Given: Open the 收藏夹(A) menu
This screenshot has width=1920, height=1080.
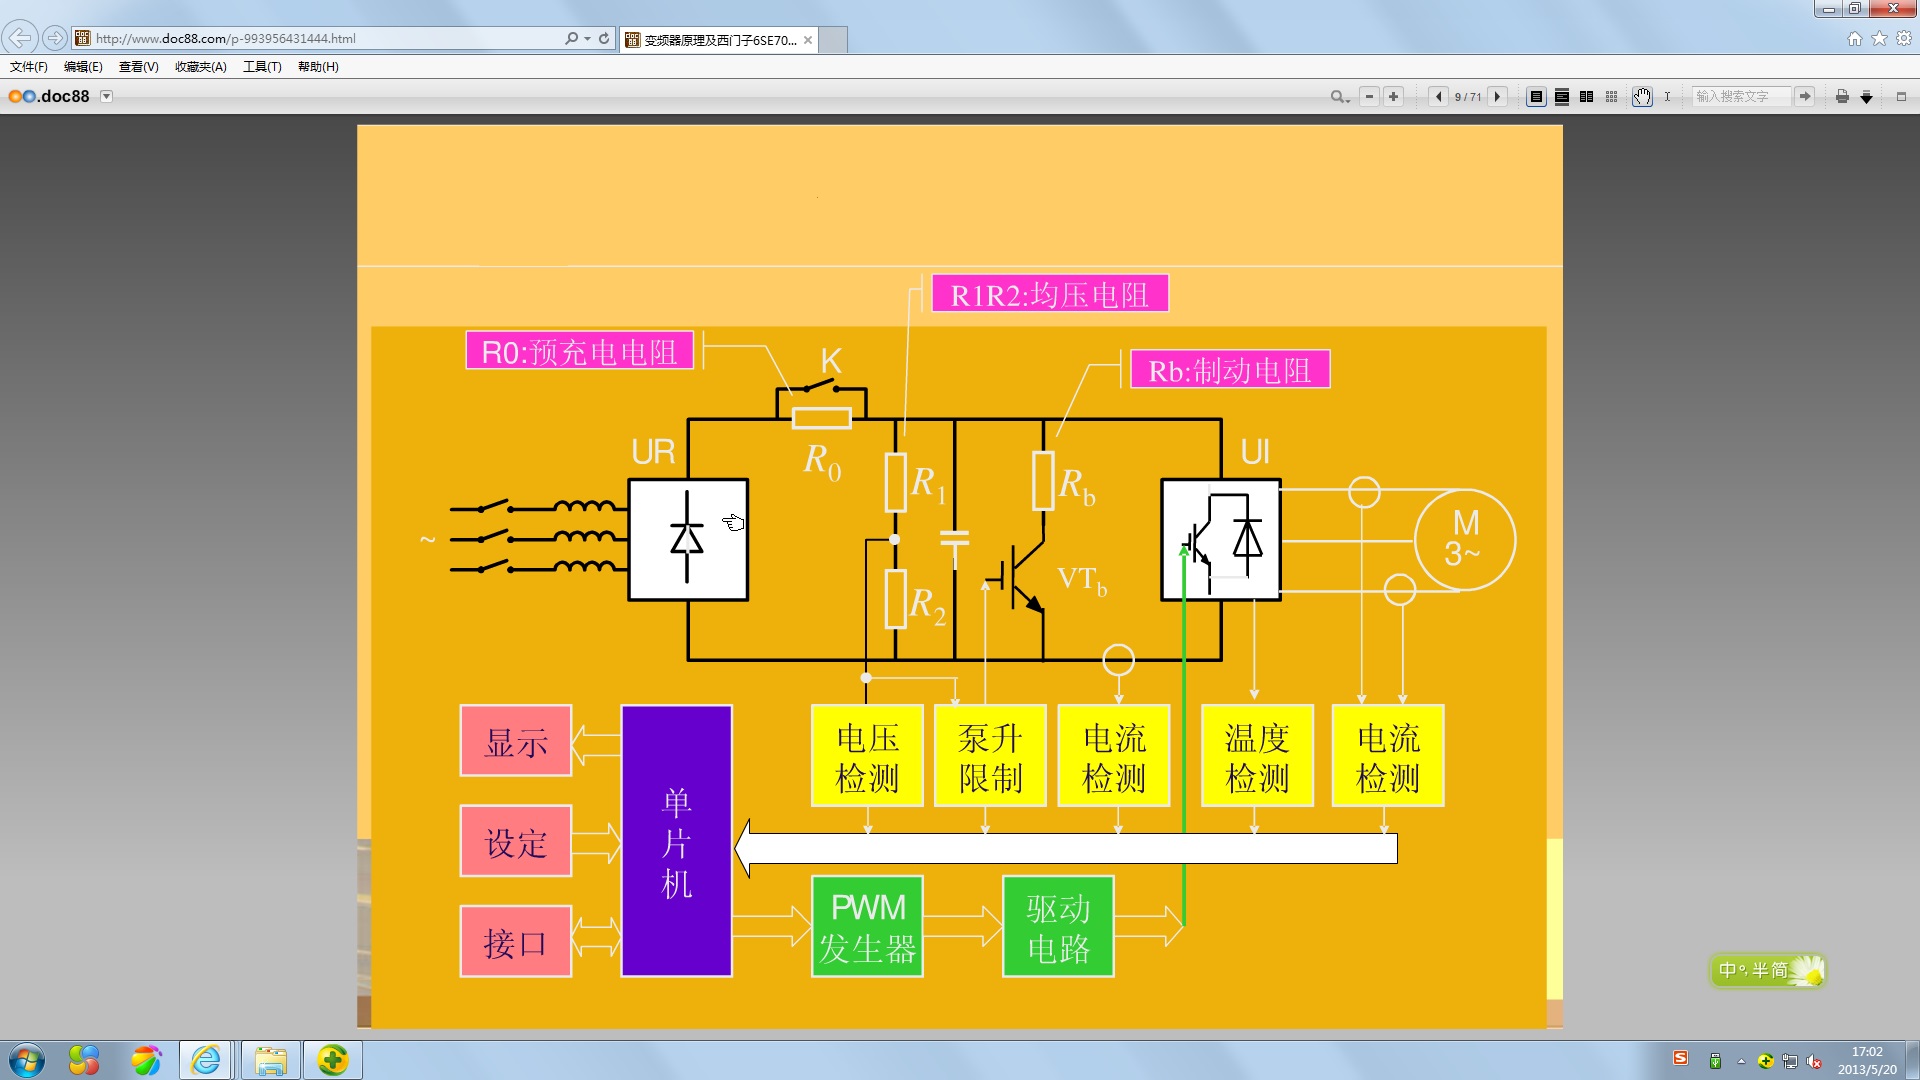Looking at the screenshot, I should point(200,67).
